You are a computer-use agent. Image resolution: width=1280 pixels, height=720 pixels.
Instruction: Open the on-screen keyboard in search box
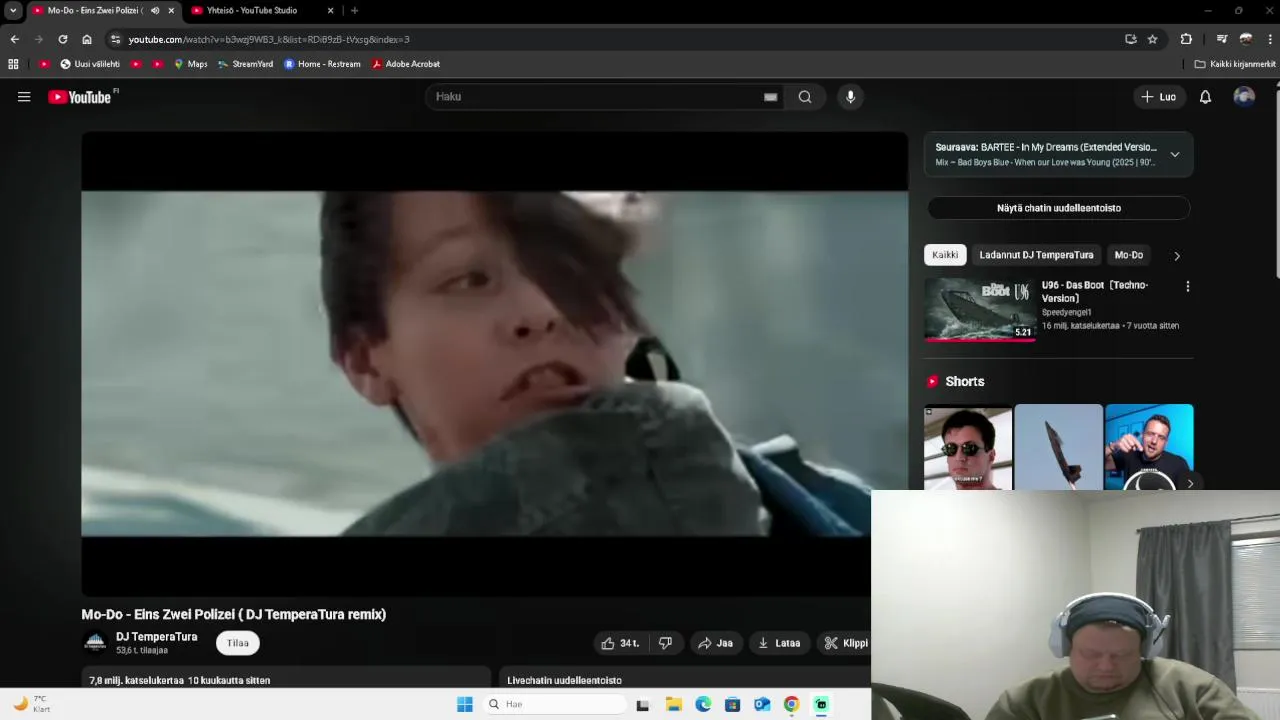point(770,97)
